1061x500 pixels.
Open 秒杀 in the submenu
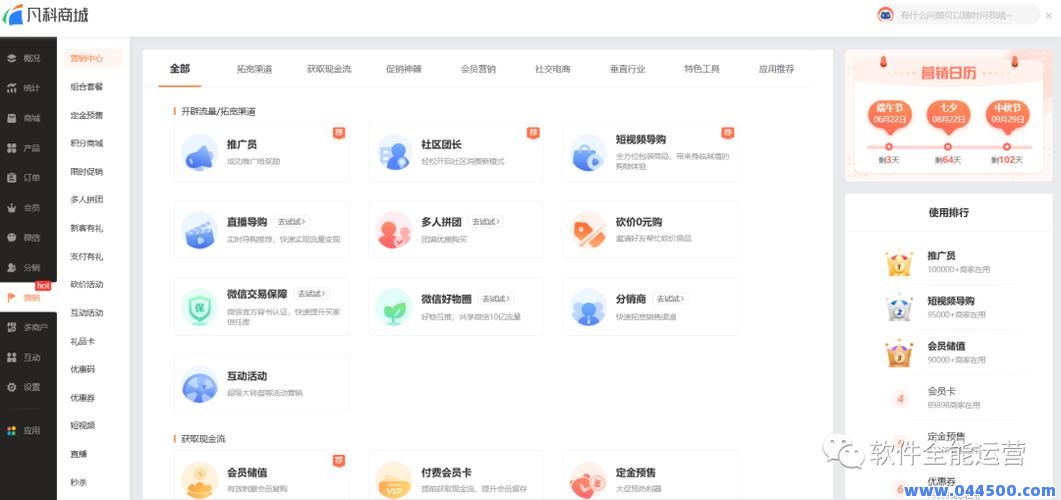coord(78,482)
